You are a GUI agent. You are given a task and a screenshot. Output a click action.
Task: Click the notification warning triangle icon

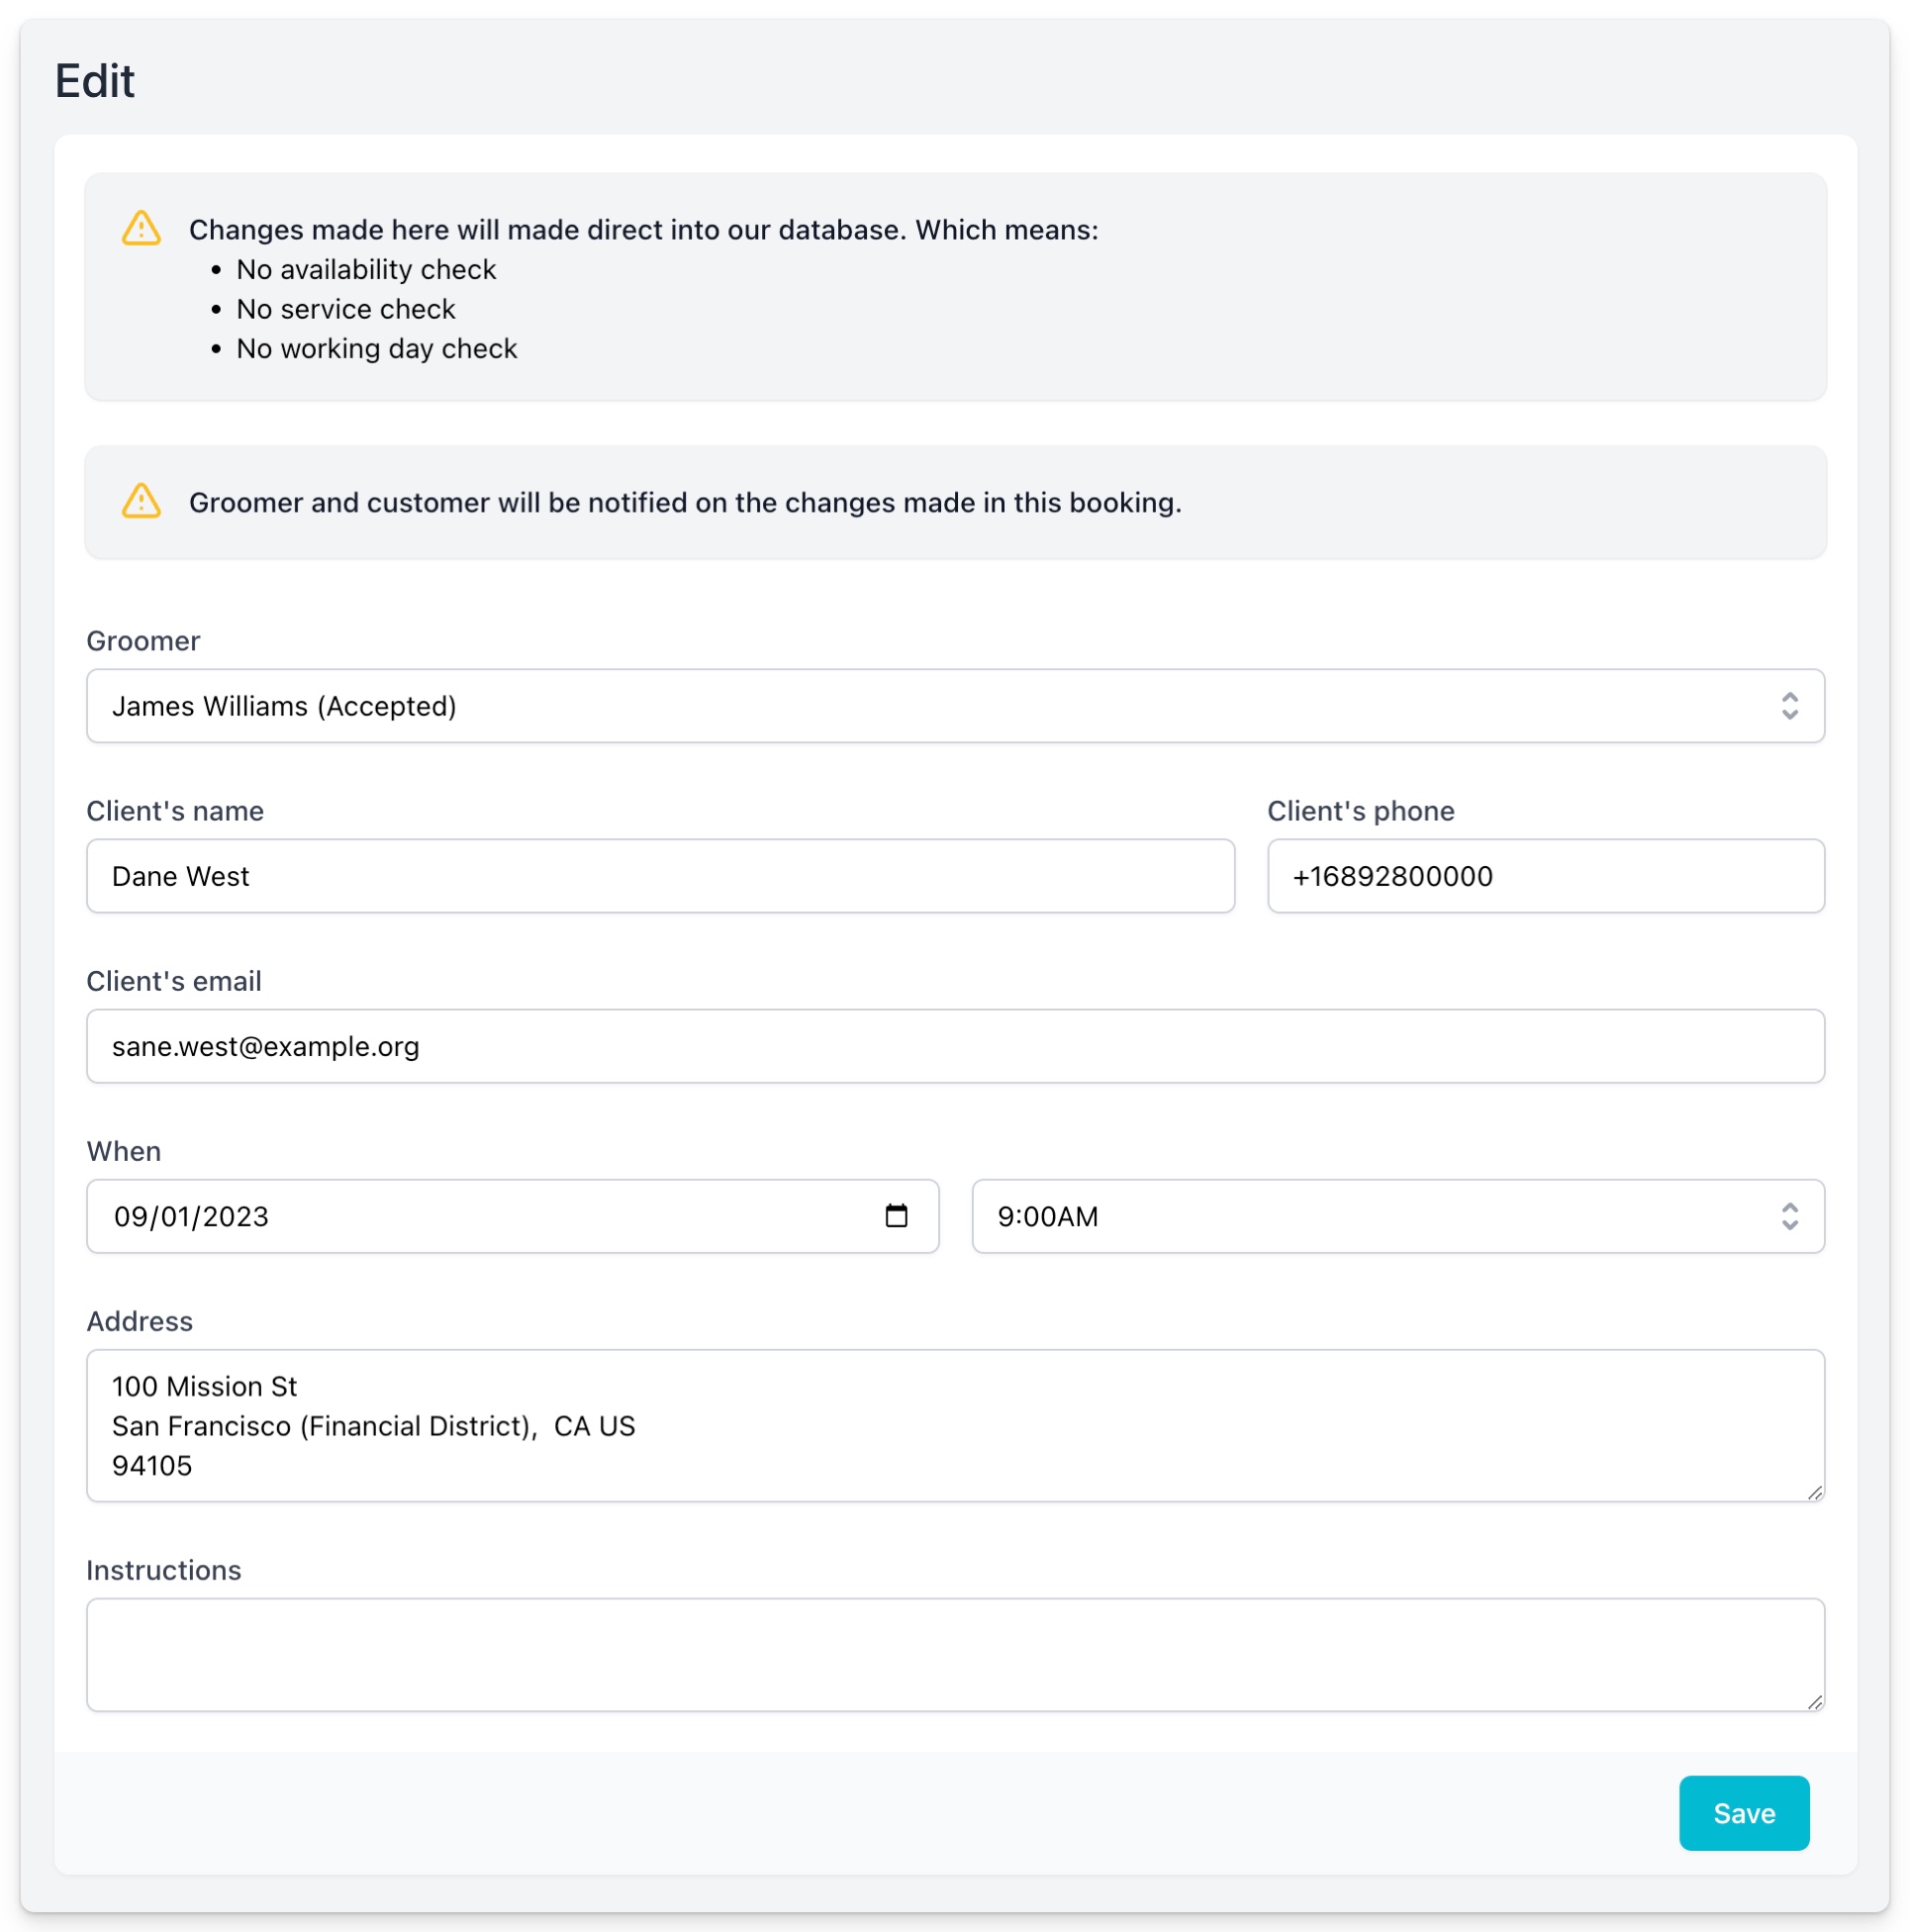[x=141, y=501]
